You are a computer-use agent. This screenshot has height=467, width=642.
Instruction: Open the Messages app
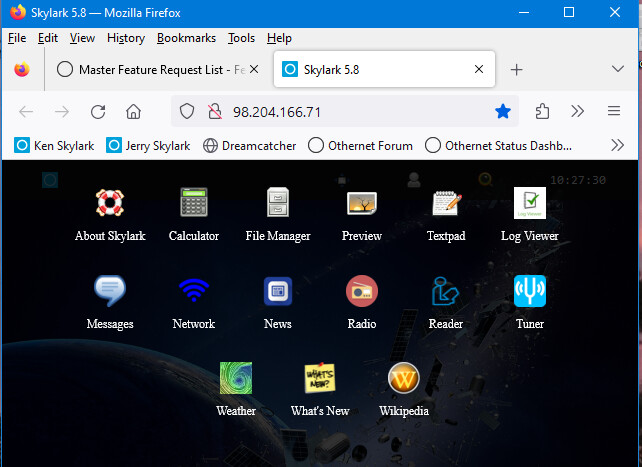coord(110,303)
